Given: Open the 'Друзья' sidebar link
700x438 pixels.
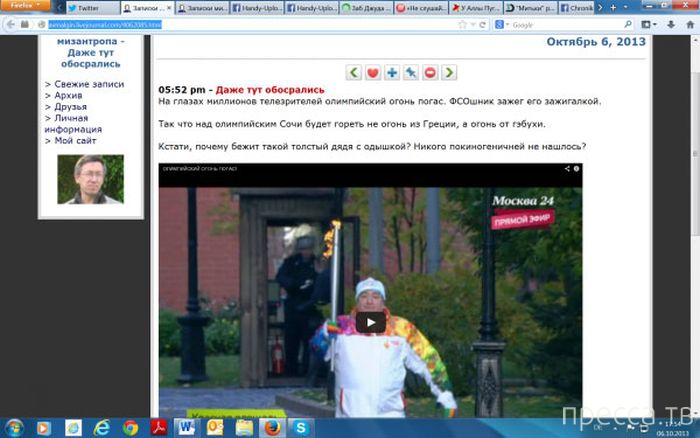Looking at the screenshot, I should click(70, 107).
